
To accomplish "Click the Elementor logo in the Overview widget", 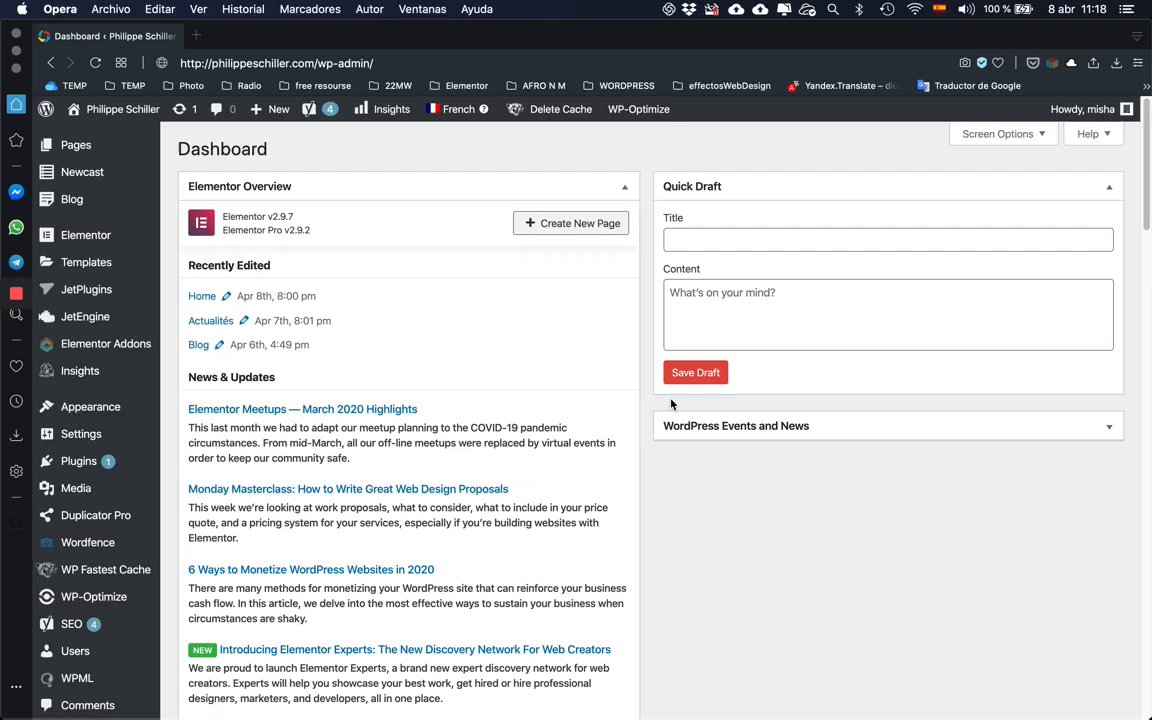I will pos(201,223).
